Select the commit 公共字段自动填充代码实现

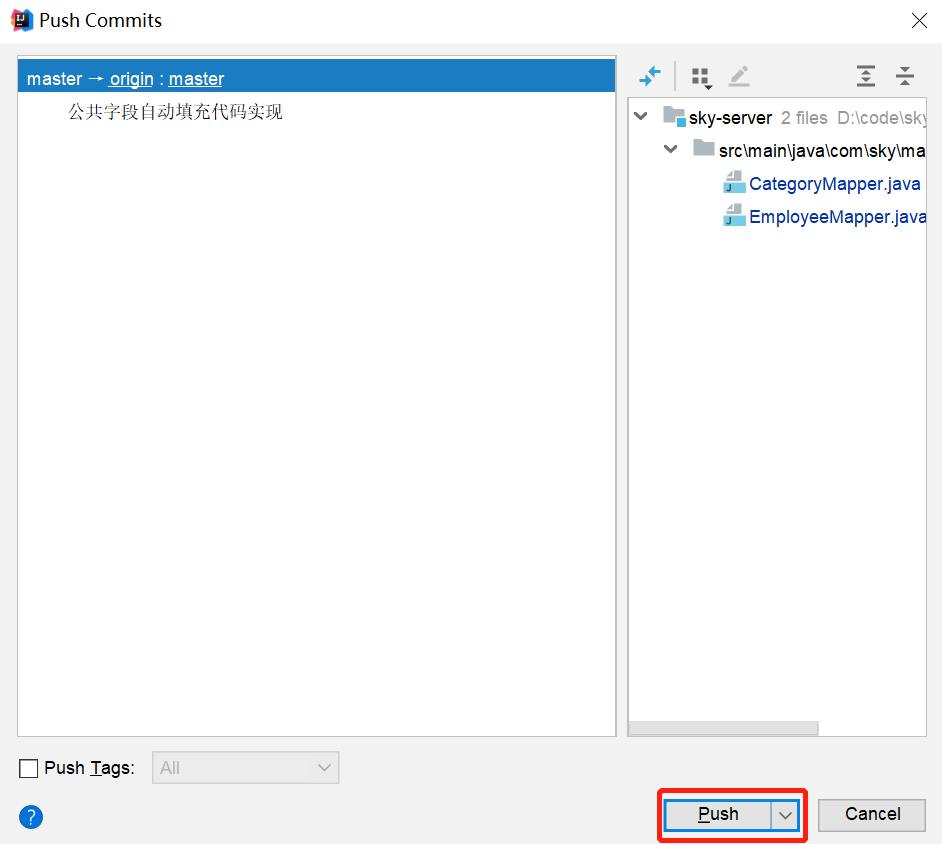pos(175,112)
